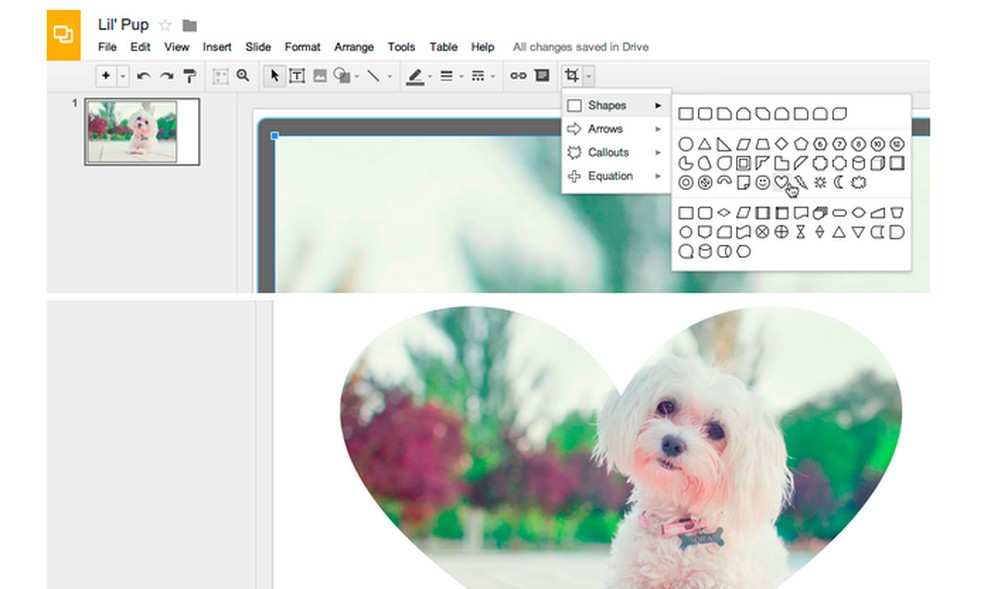Star the Lil' Pup presentation
The height and width of the screenshot is (589, 984).
(165, 25)
